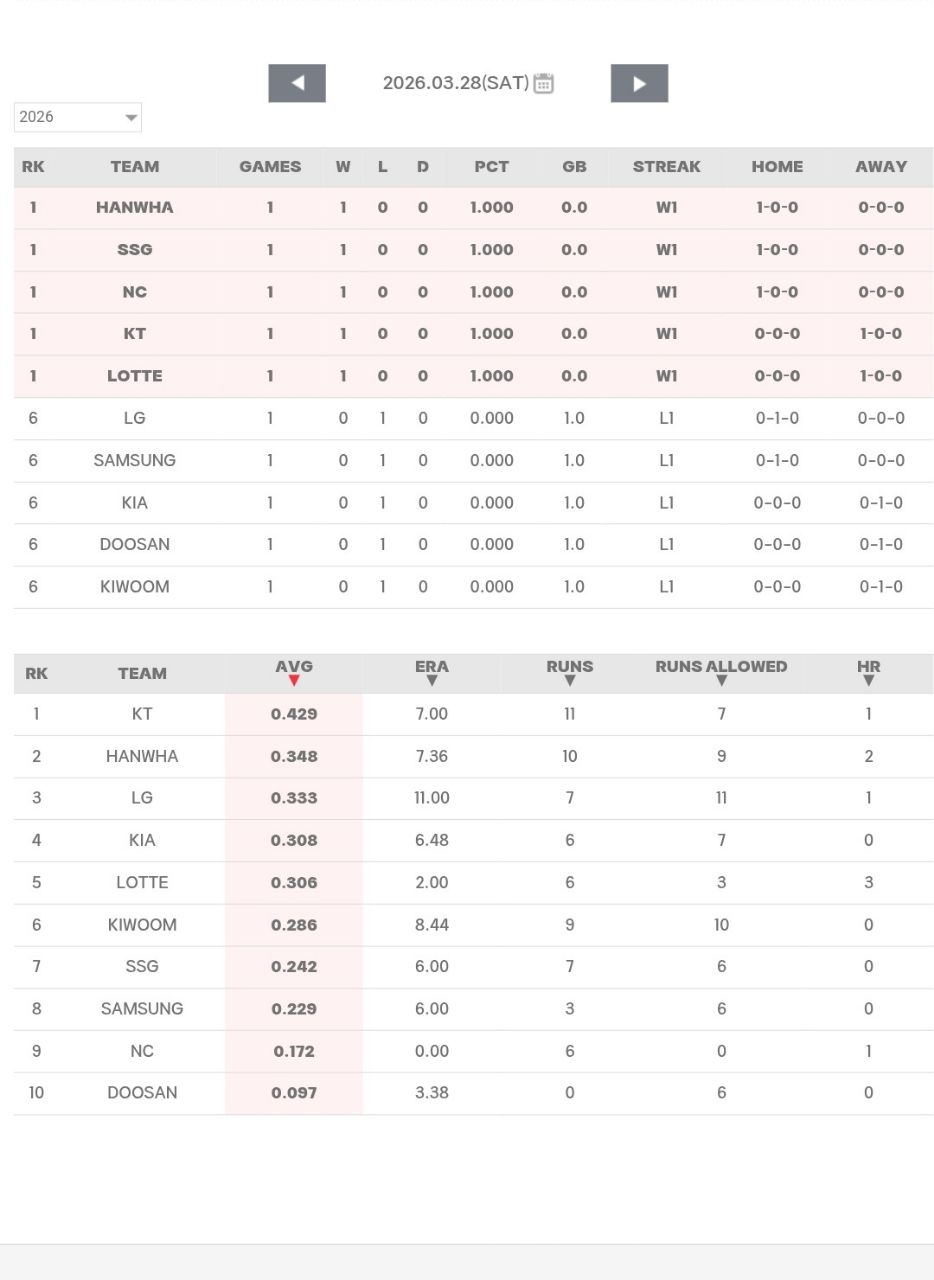This screenshot has height=1280, width=934.
Task: Sort teams by HR arrow
Action: (x=868, y=681)
